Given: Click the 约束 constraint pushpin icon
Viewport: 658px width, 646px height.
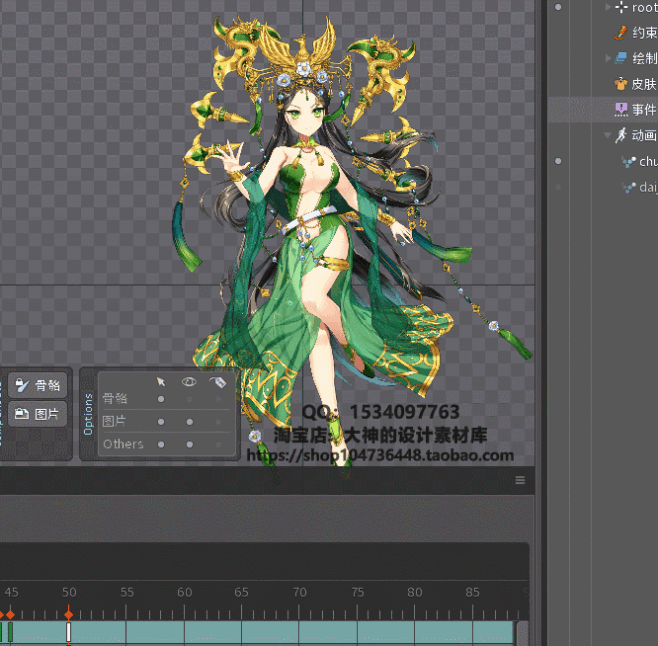Looking at the screenshot, I should pyautogui.click(x=621, y=32).
